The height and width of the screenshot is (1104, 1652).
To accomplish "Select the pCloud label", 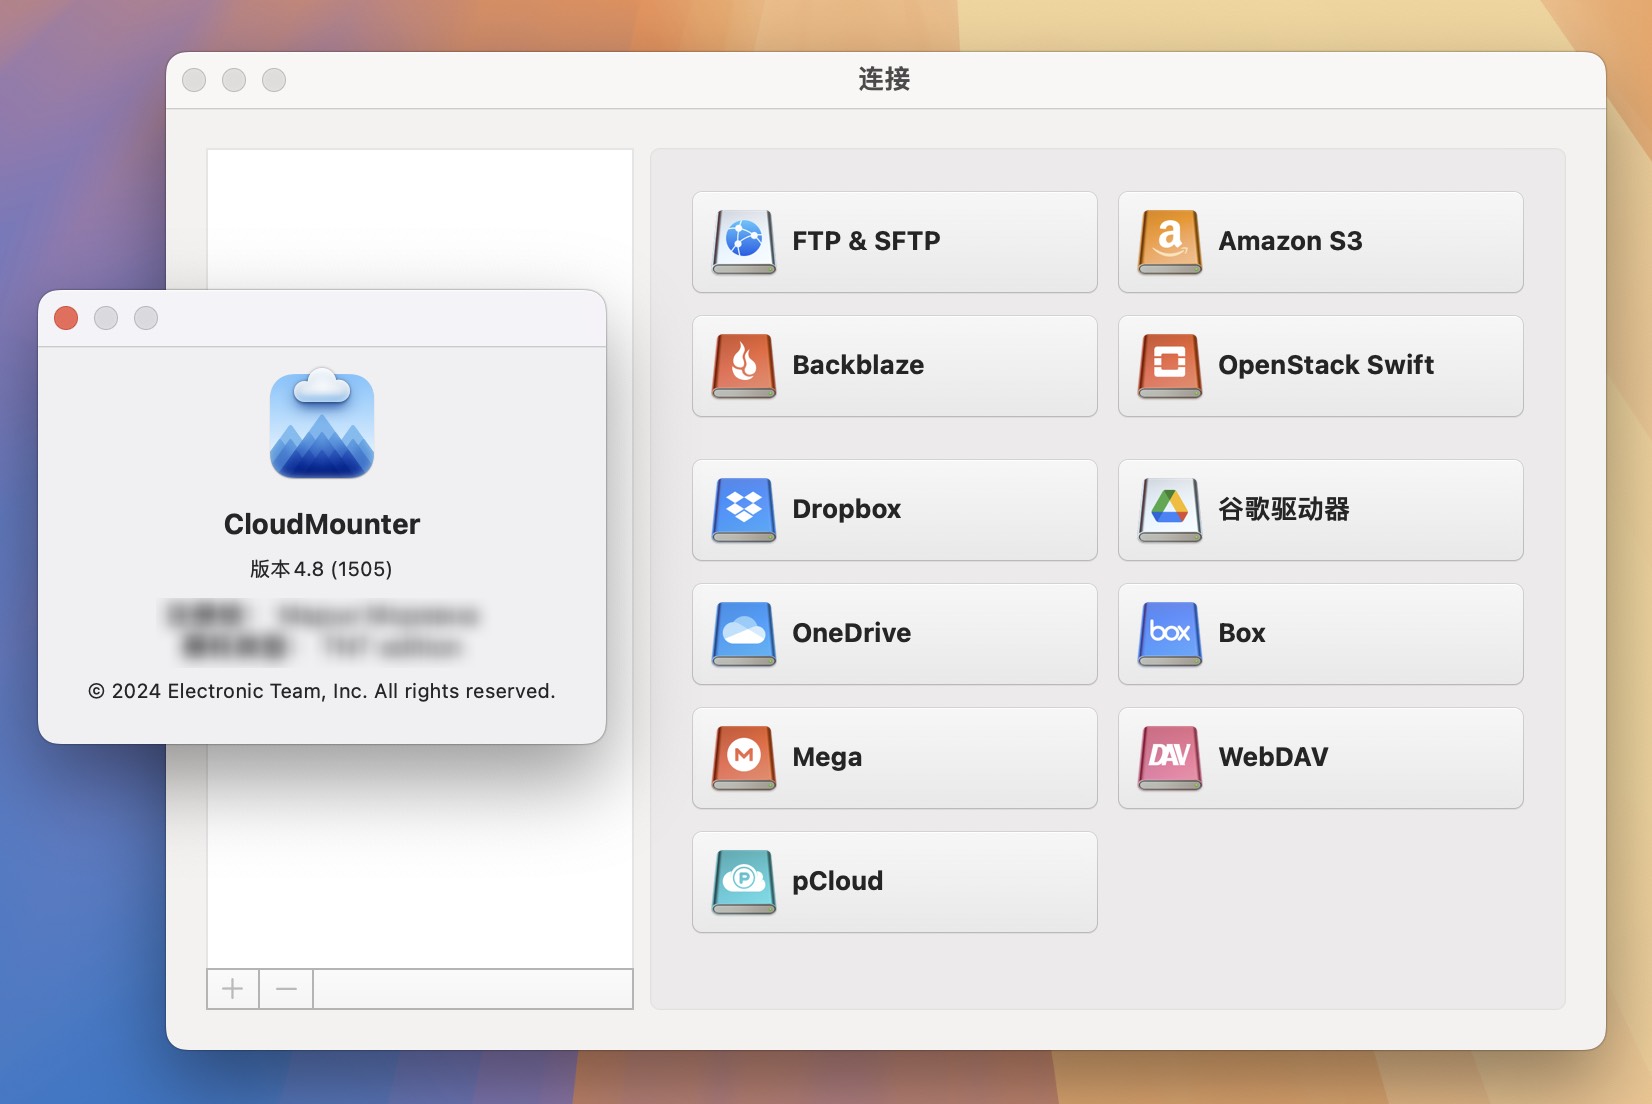I will click(837, 882).
